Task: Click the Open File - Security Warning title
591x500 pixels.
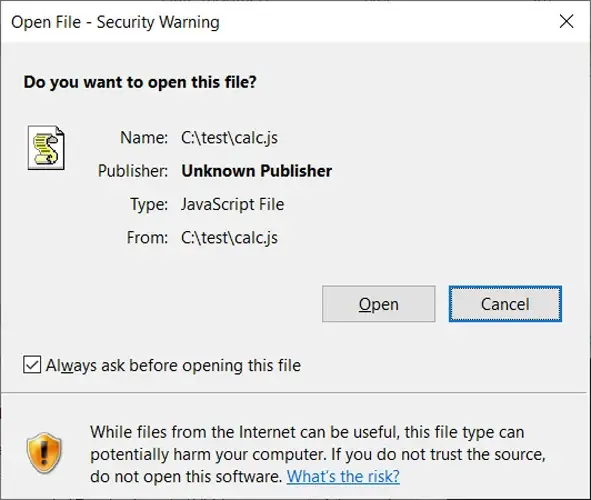Action: [x=115, y=22]
